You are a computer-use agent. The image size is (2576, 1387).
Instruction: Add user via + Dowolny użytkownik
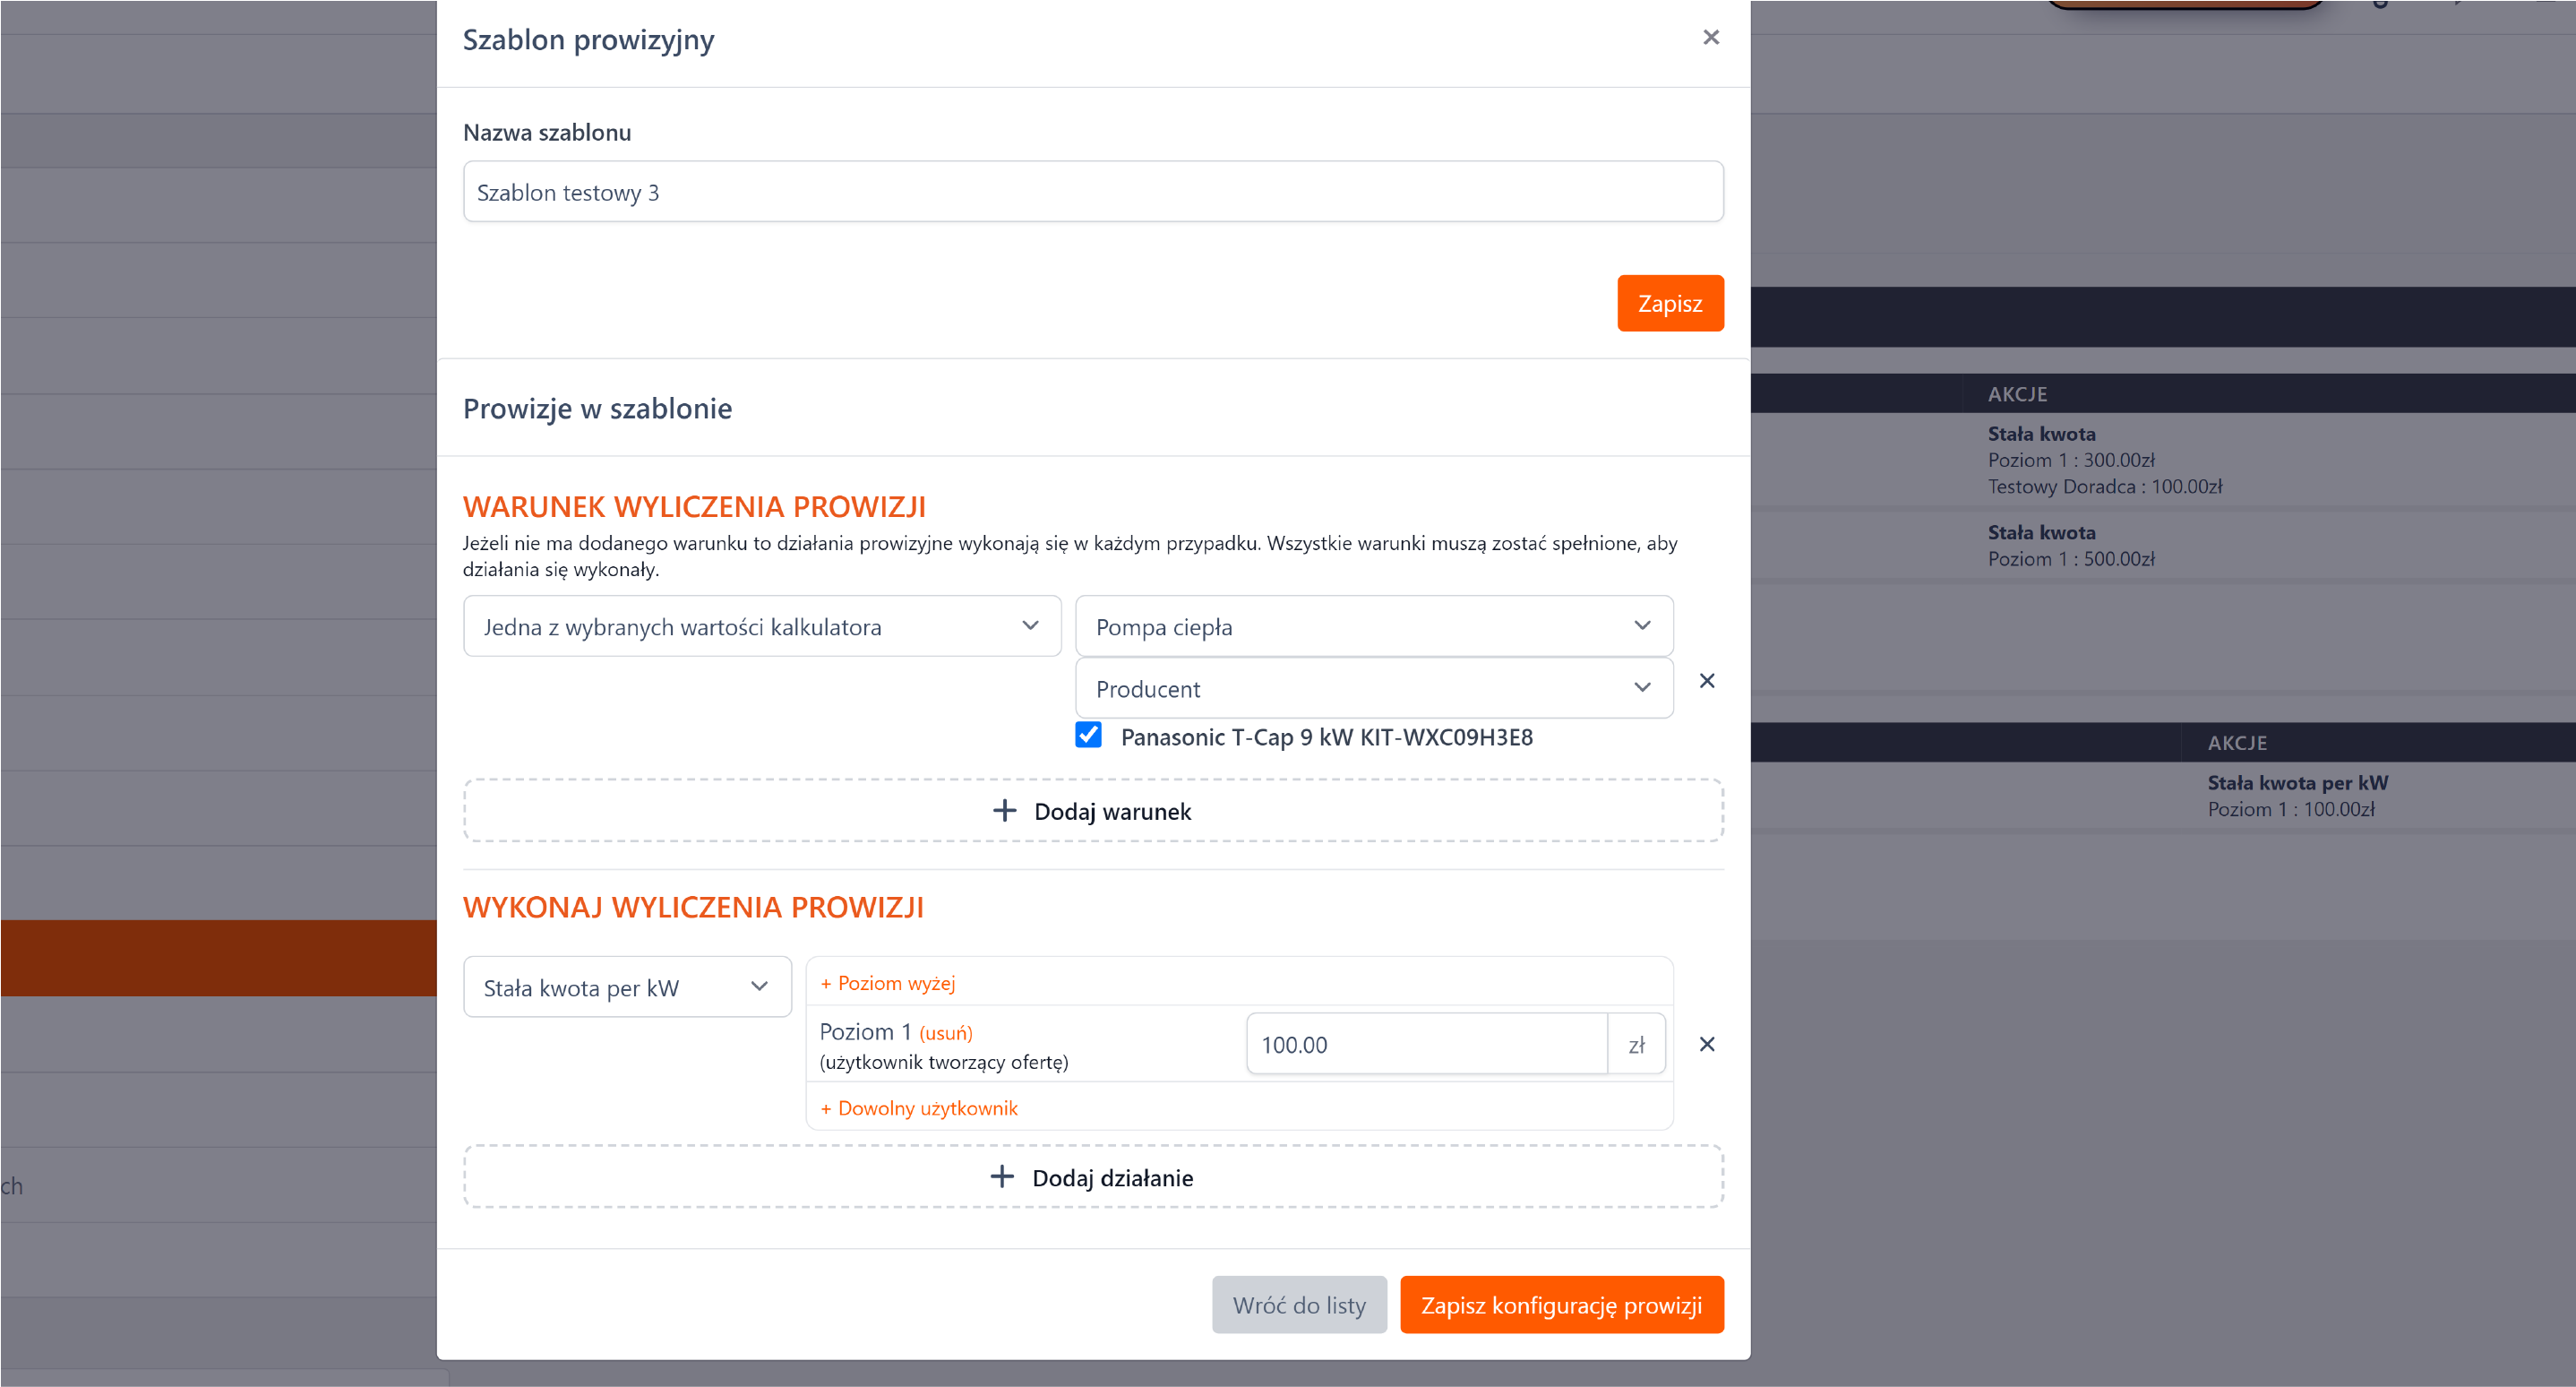click(x=919, y=1108)
